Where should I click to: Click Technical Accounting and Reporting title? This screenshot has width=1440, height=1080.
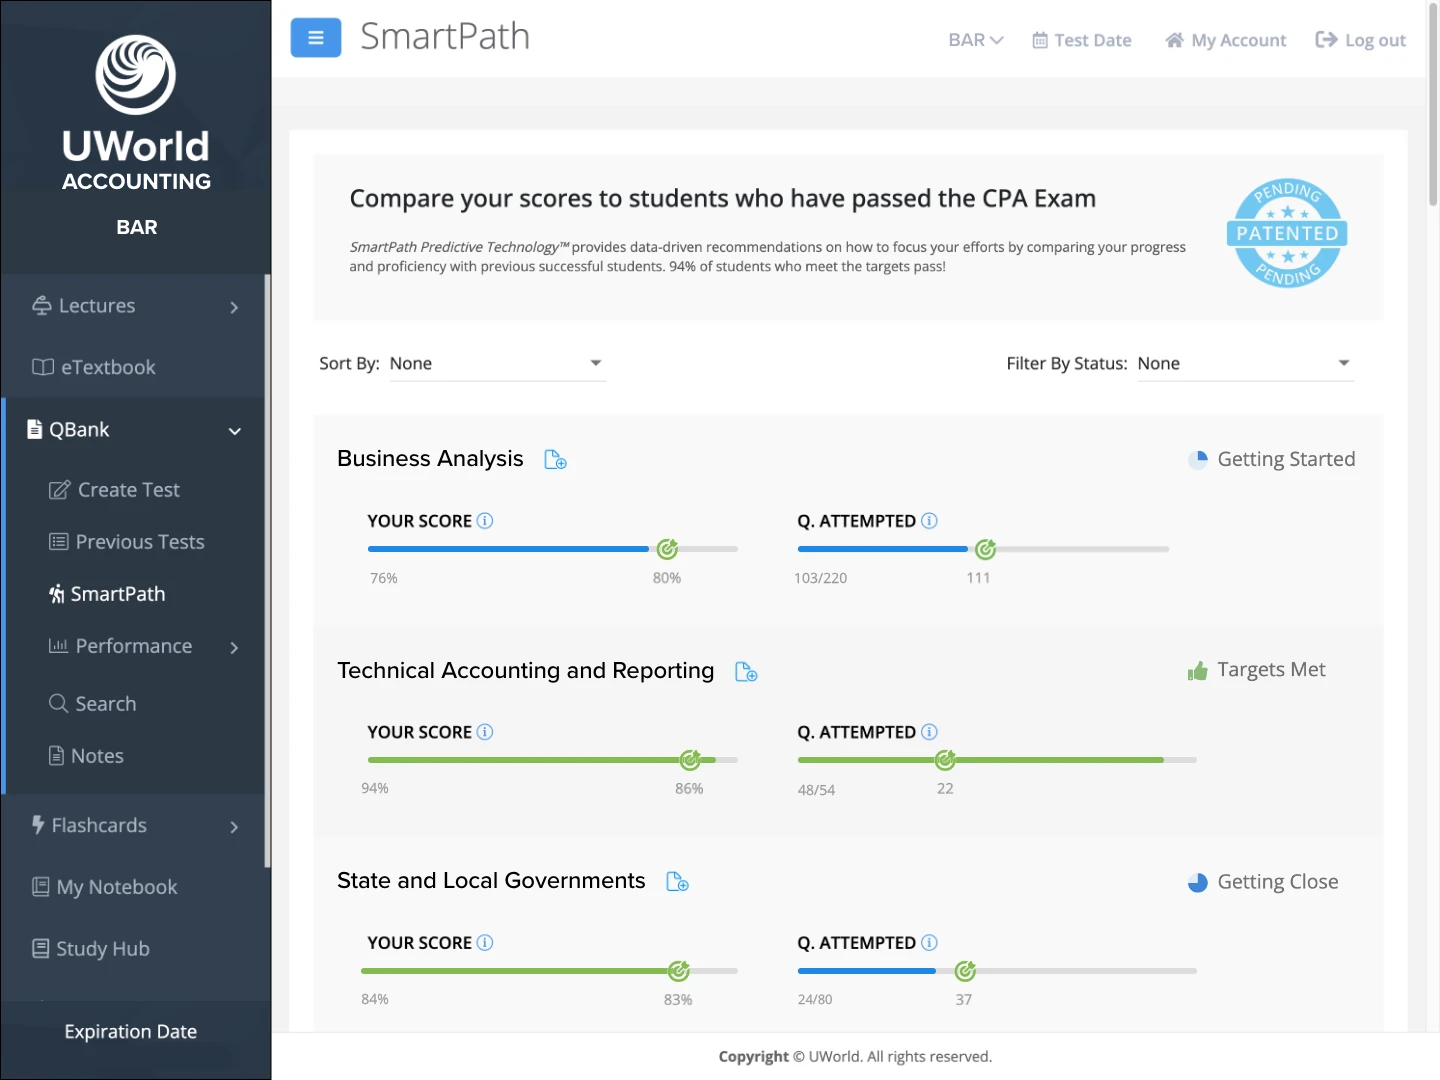[x=526, y=671]
